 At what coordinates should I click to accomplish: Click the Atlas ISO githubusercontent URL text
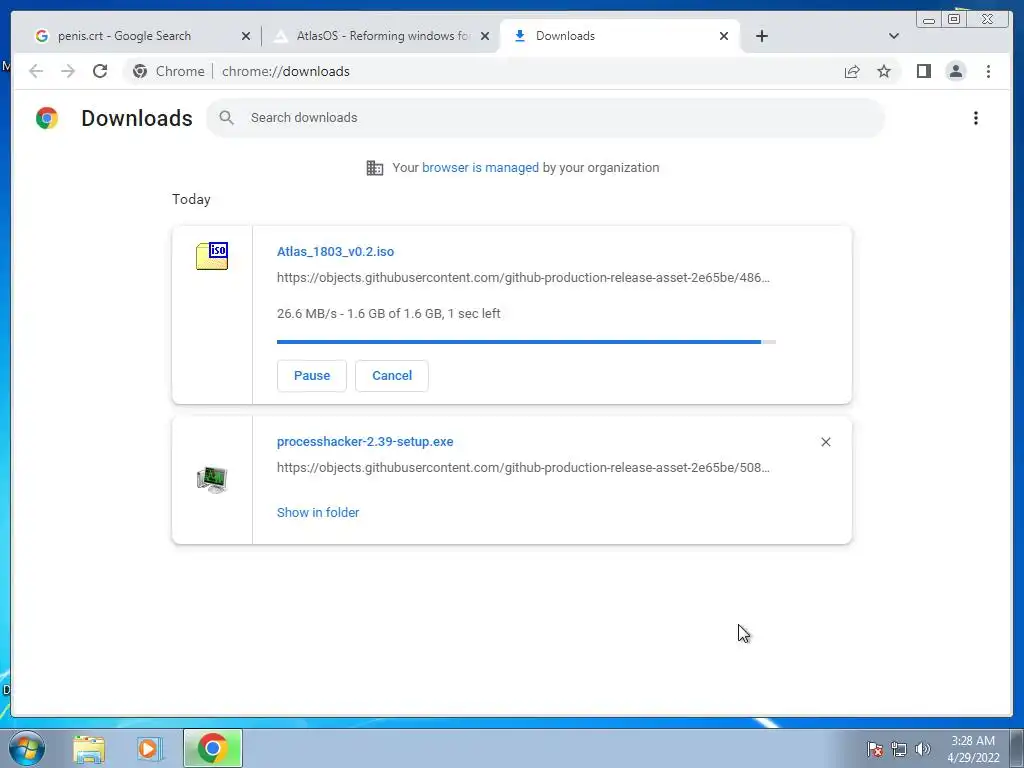tap(523, 278)
